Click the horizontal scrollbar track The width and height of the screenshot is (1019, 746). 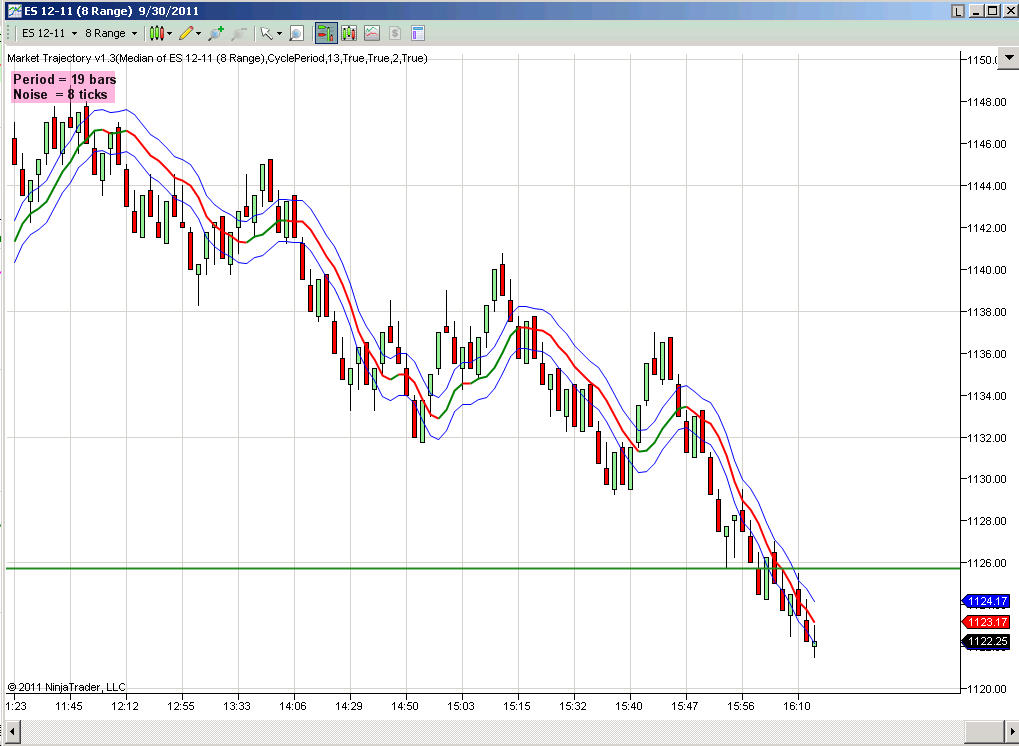tap(494, 732)
